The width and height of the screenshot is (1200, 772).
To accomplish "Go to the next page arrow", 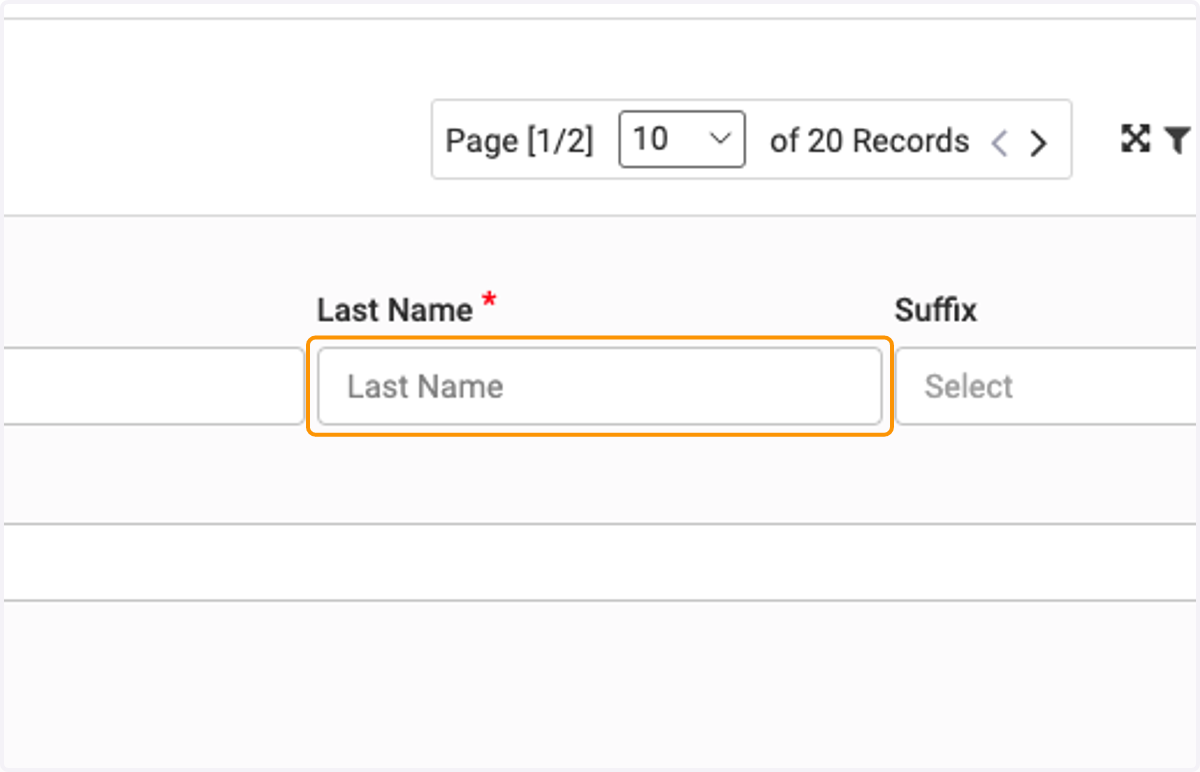I will point(1038,142).
